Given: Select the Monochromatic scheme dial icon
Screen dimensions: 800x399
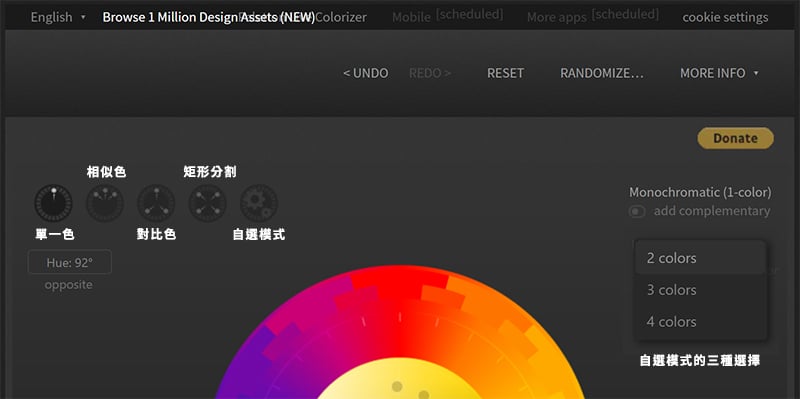Looking at the screenshot, I should coord(54,203).
